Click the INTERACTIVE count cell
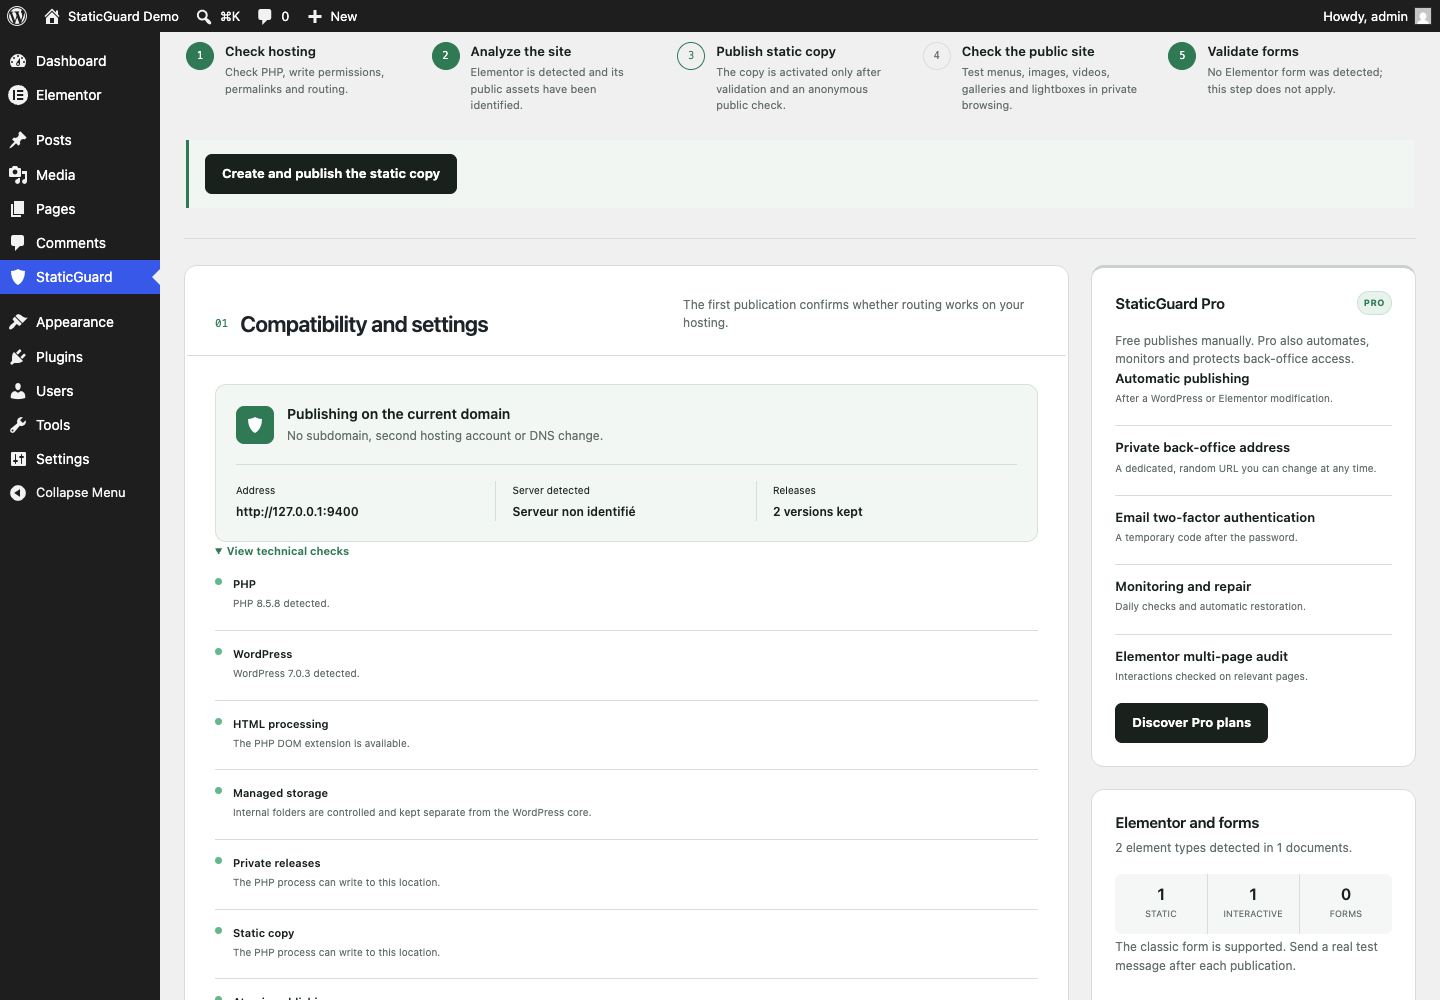 click(1253, 903)
